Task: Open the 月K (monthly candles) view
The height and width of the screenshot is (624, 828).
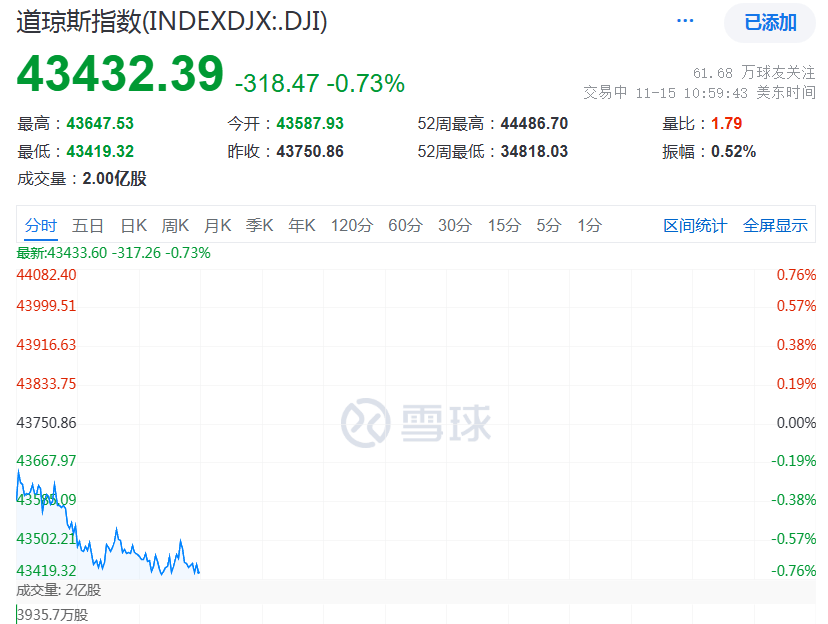Action: tap(217, 226)
